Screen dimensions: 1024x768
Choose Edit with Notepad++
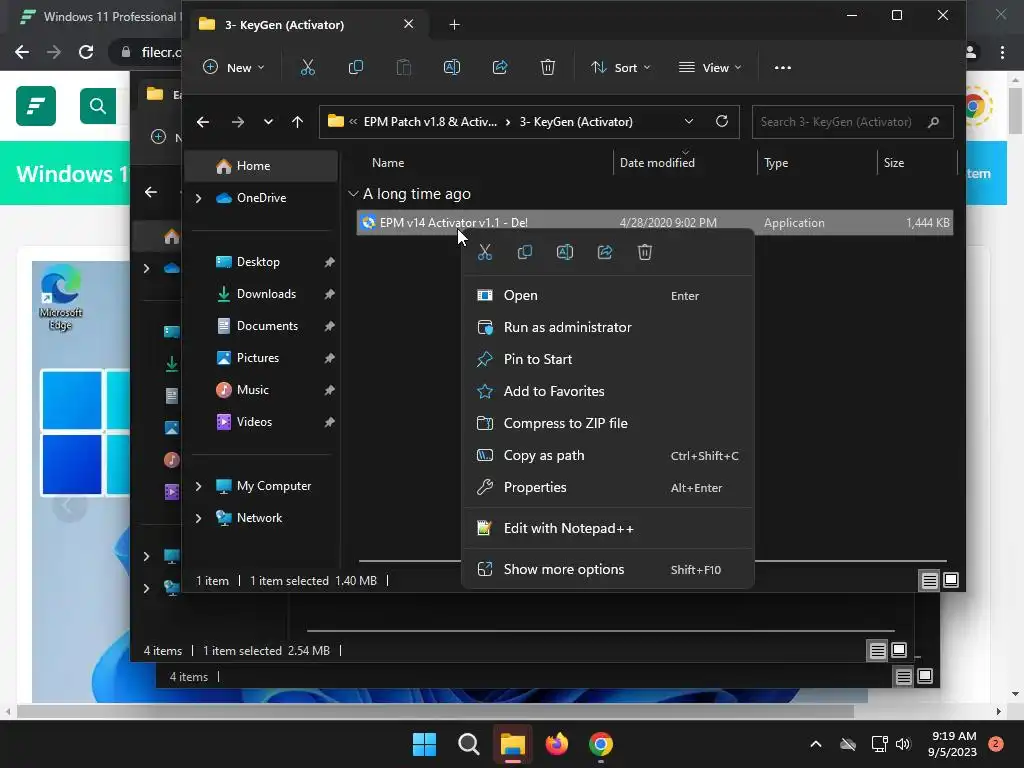pos(607,528)
